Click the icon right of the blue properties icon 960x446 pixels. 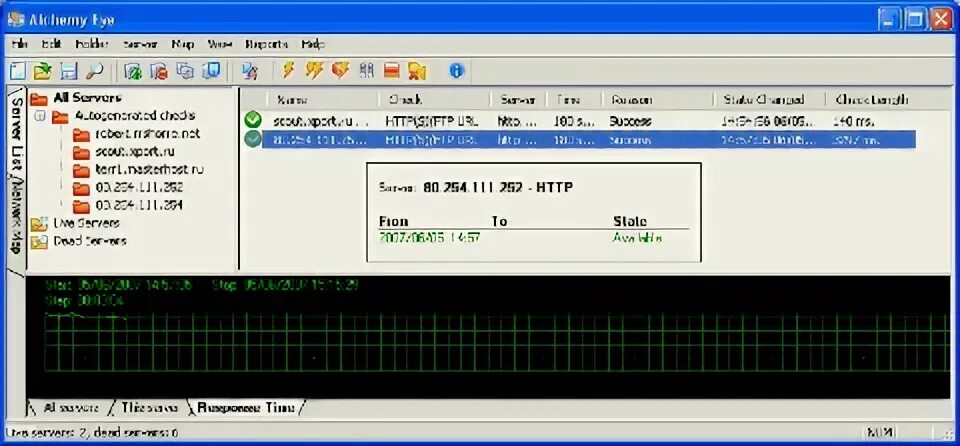coord(249,71)
